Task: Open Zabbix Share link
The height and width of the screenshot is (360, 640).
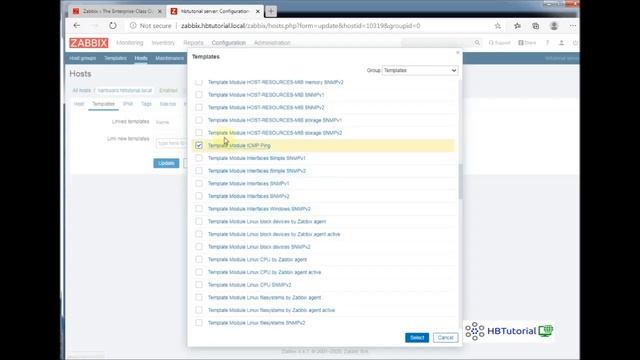Action: [527, 43]
